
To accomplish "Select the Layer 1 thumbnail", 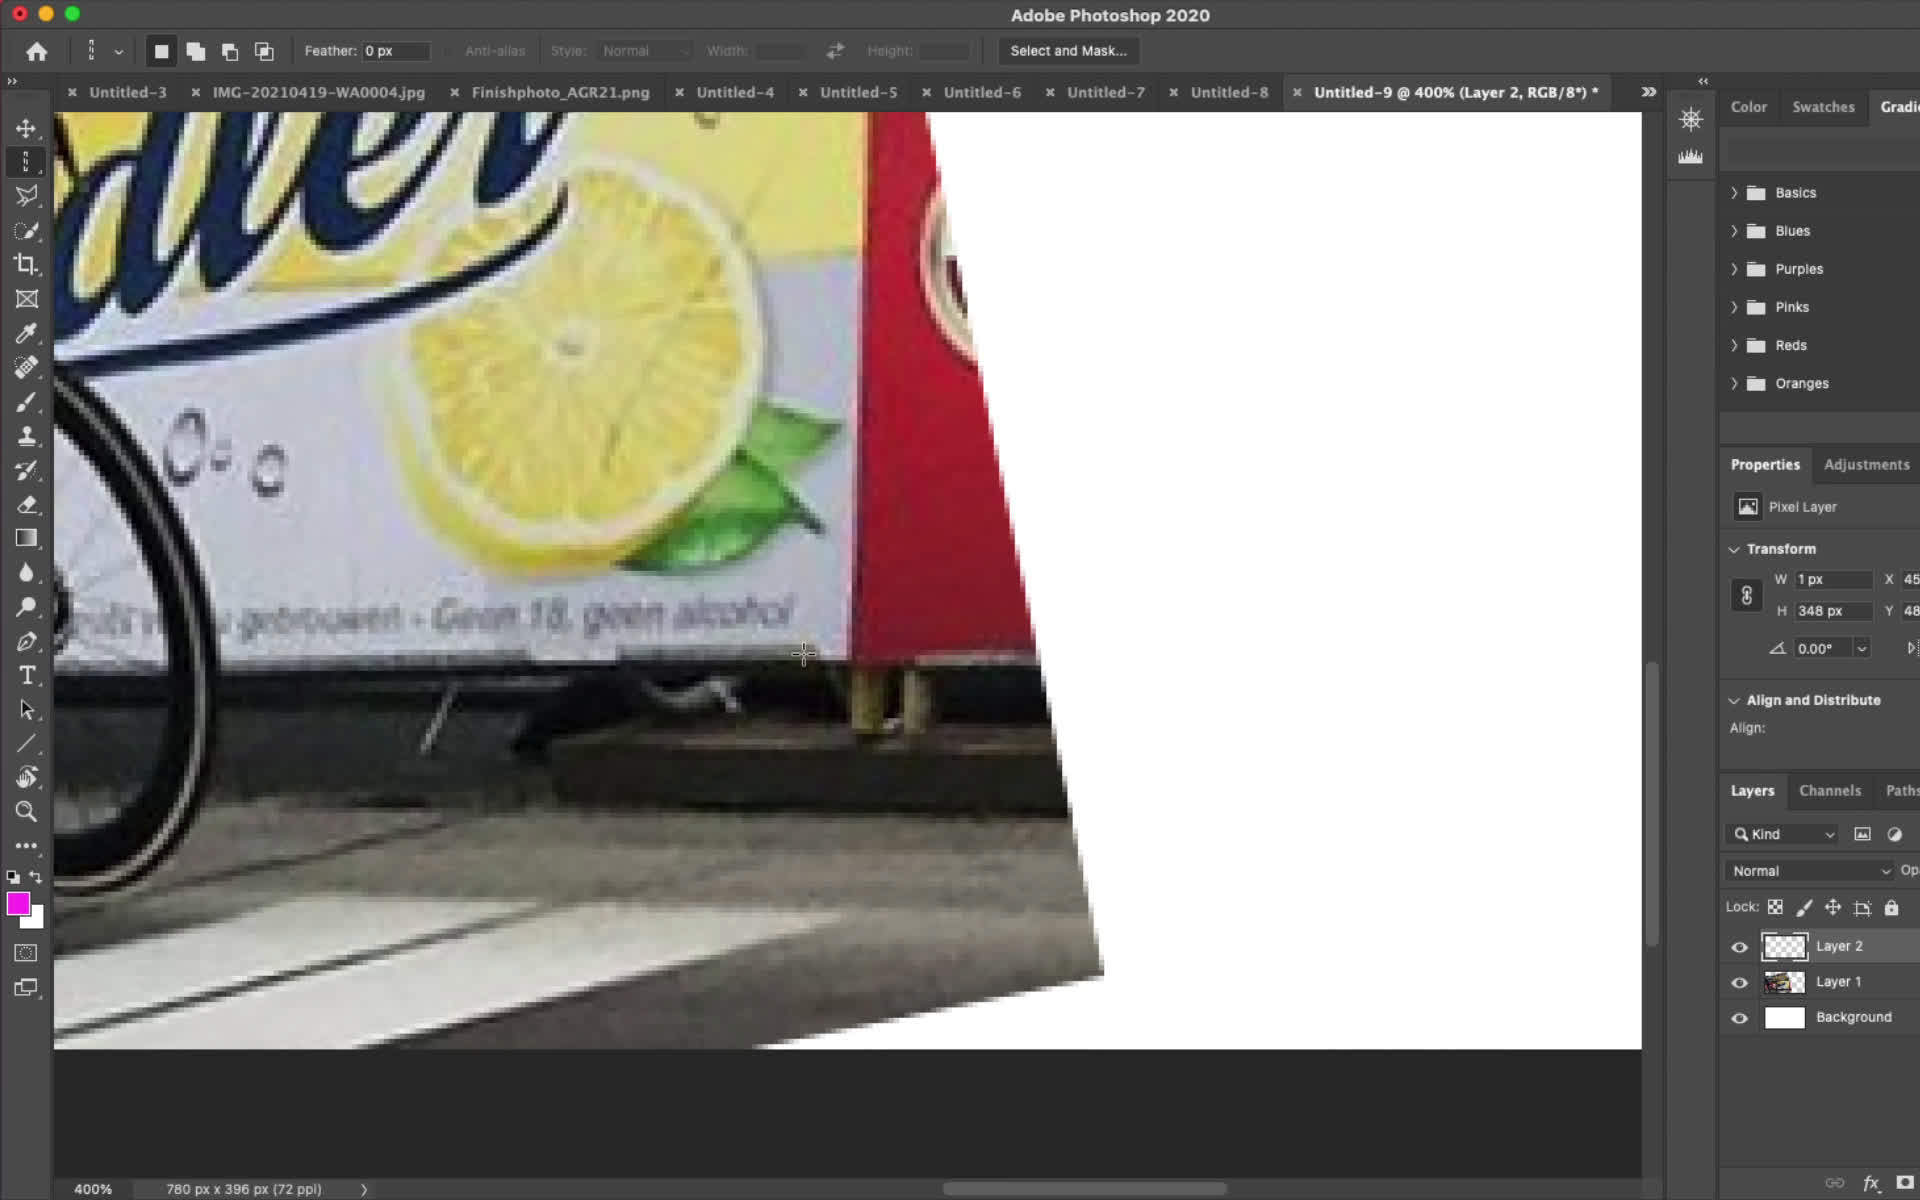I will [x=1784, y=982].
